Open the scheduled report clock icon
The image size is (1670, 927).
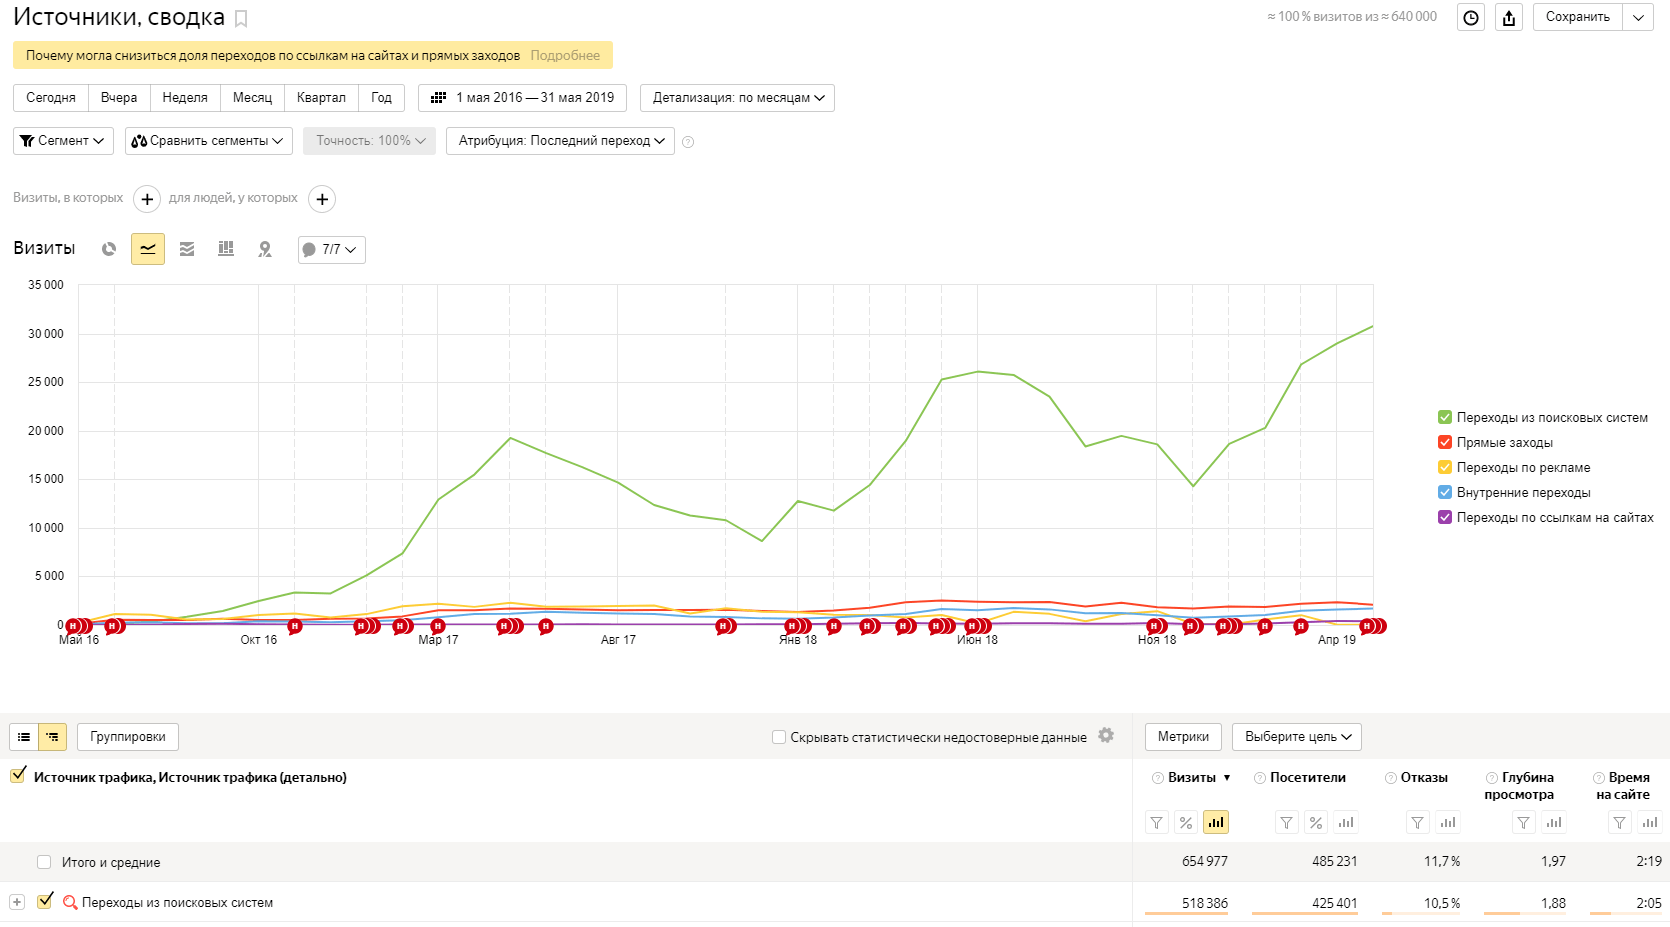(1471, 17)
